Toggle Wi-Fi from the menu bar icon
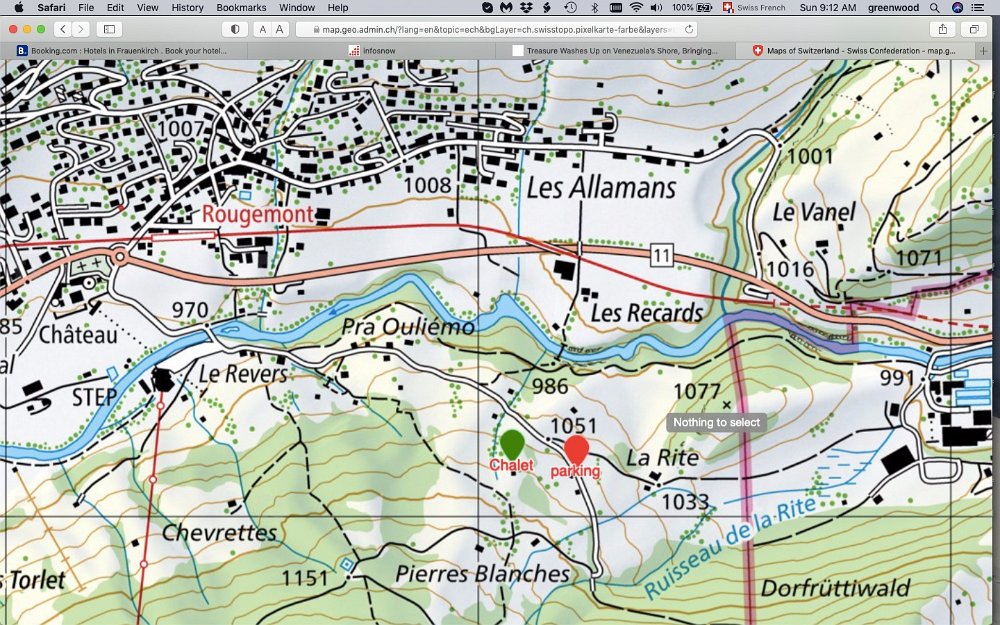 [636, 8]
